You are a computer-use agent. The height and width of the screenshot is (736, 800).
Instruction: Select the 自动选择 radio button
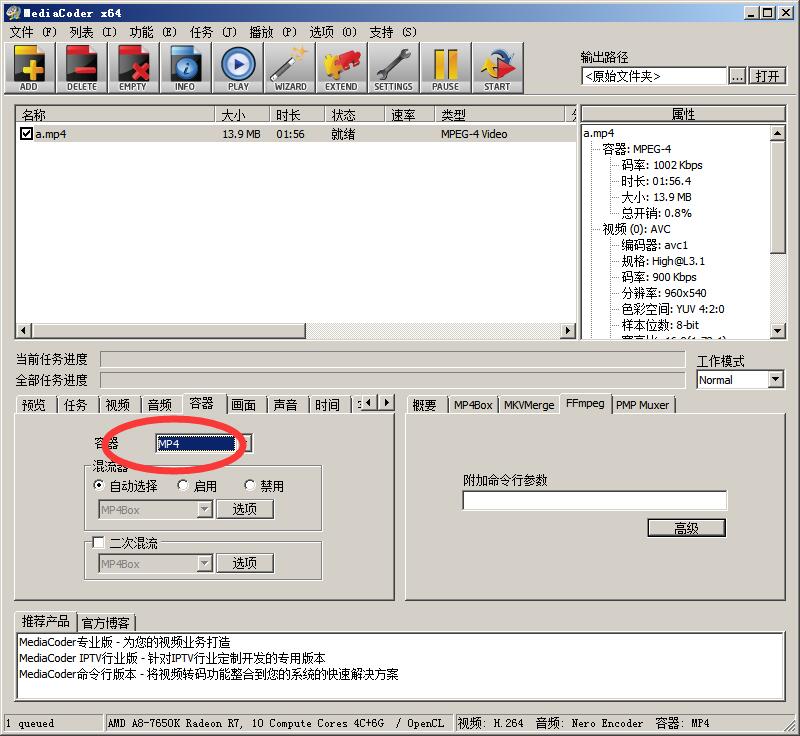99,485
